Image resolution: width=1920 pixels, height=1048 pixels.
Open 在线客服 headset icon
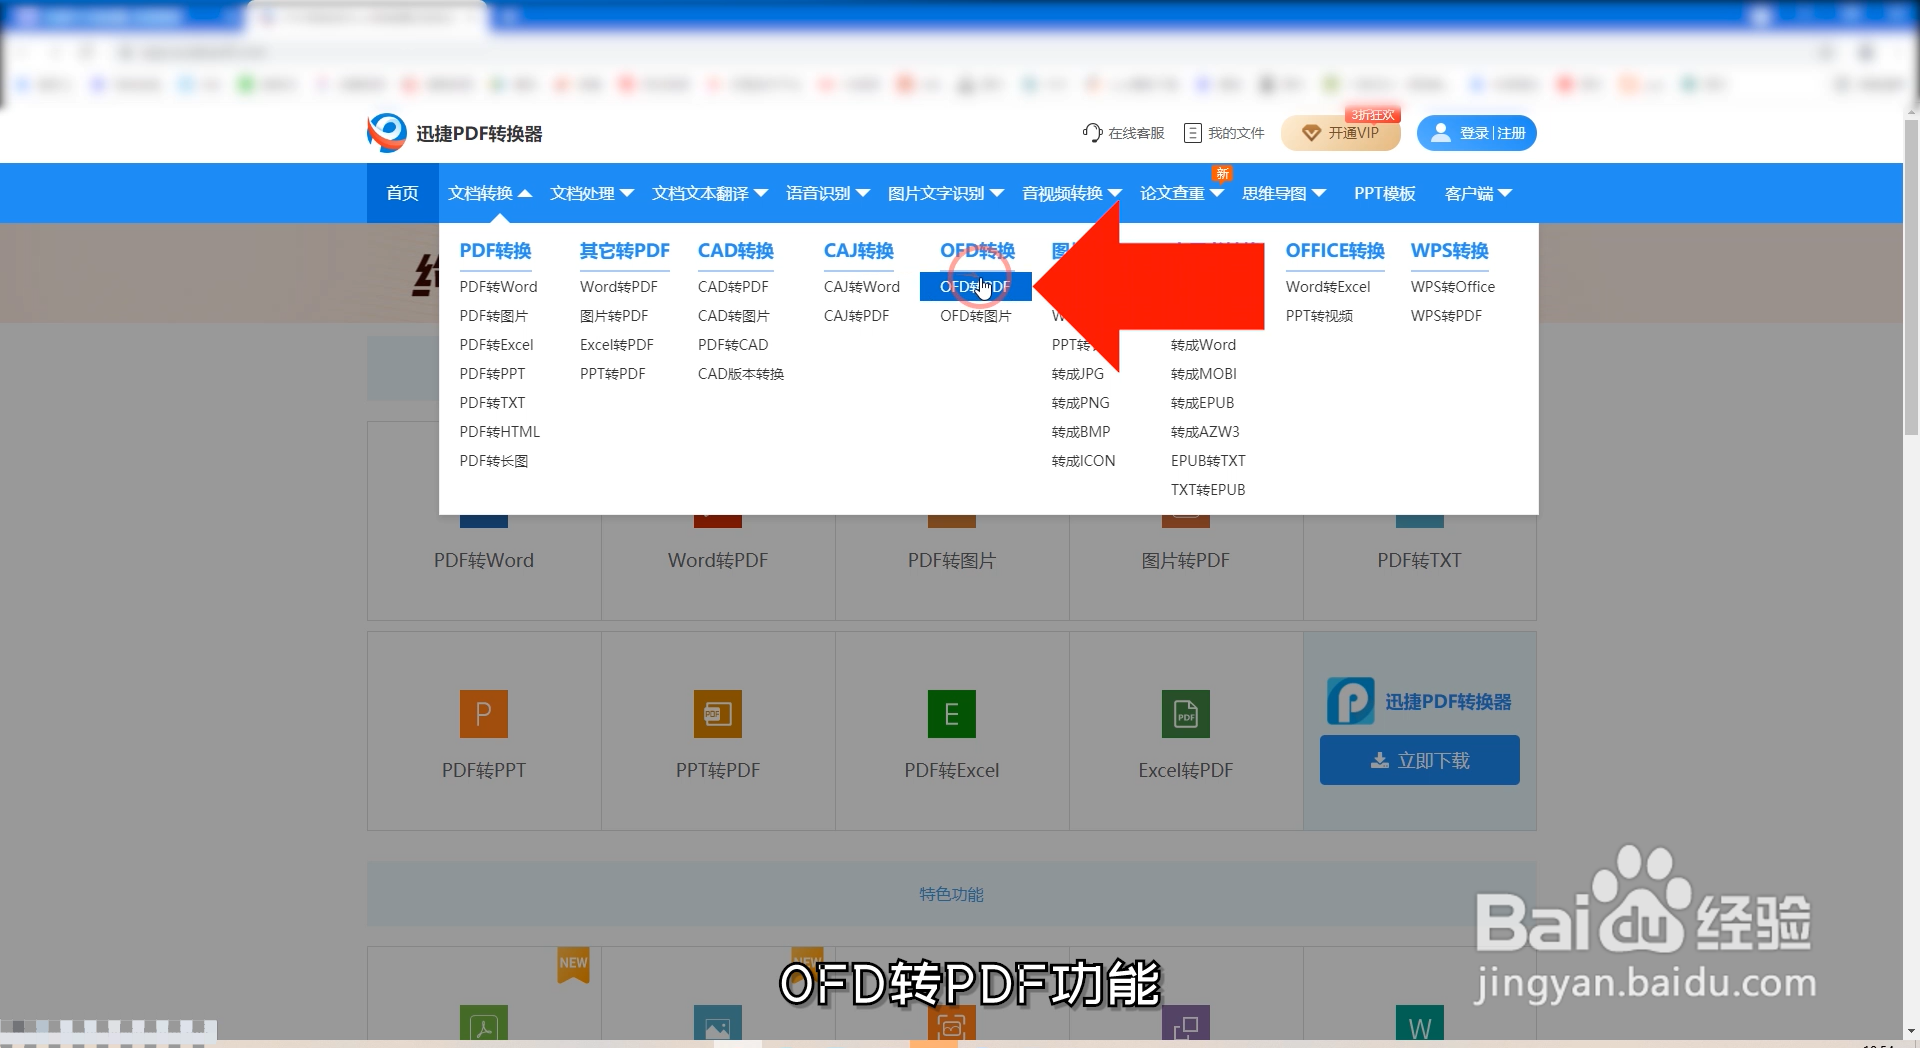[x=1091, y=132]
